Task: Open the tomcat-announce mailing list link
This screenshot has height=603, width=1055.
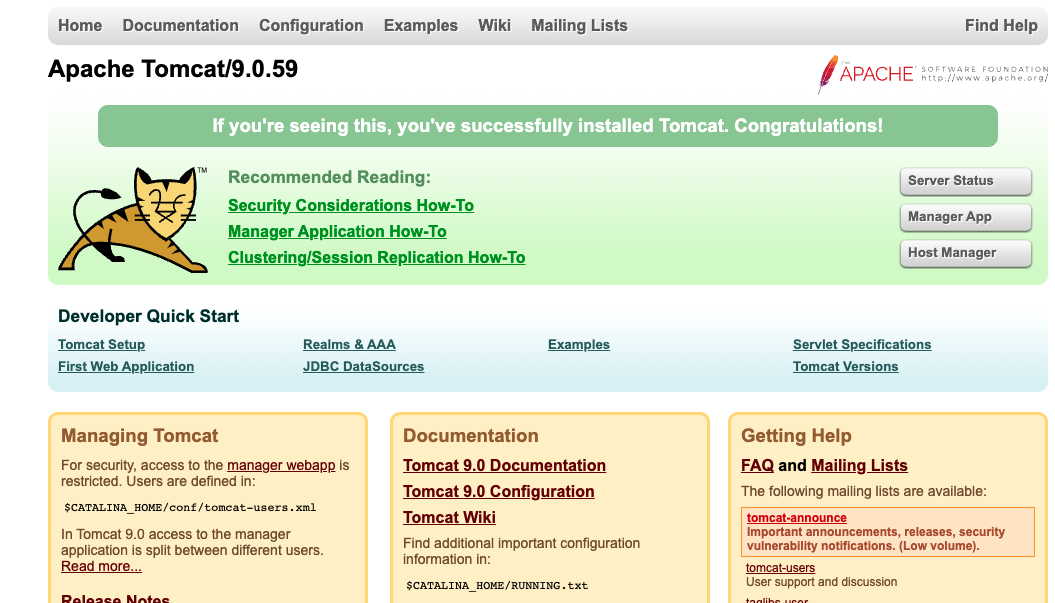Action: click(x=797, y=518)
